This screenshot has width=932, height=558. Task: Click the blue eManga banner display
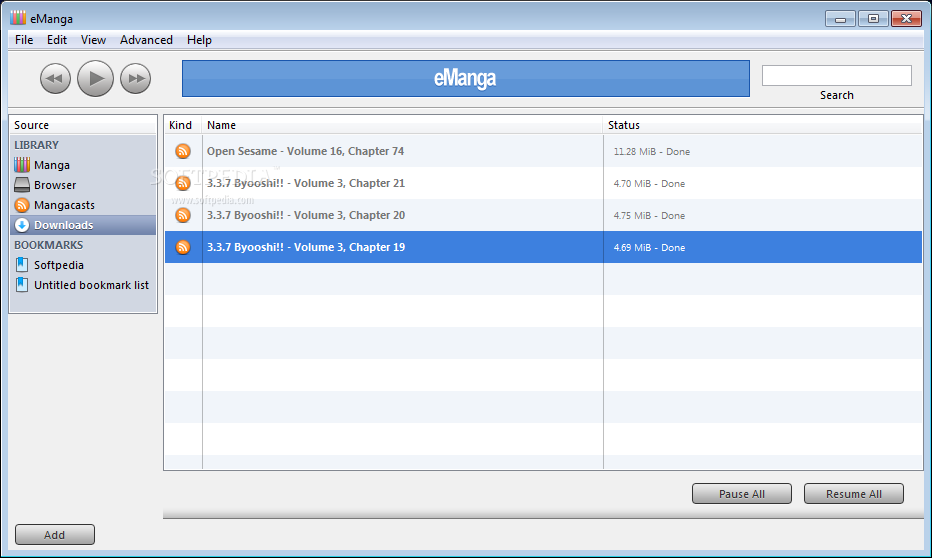tap(465, 78)
